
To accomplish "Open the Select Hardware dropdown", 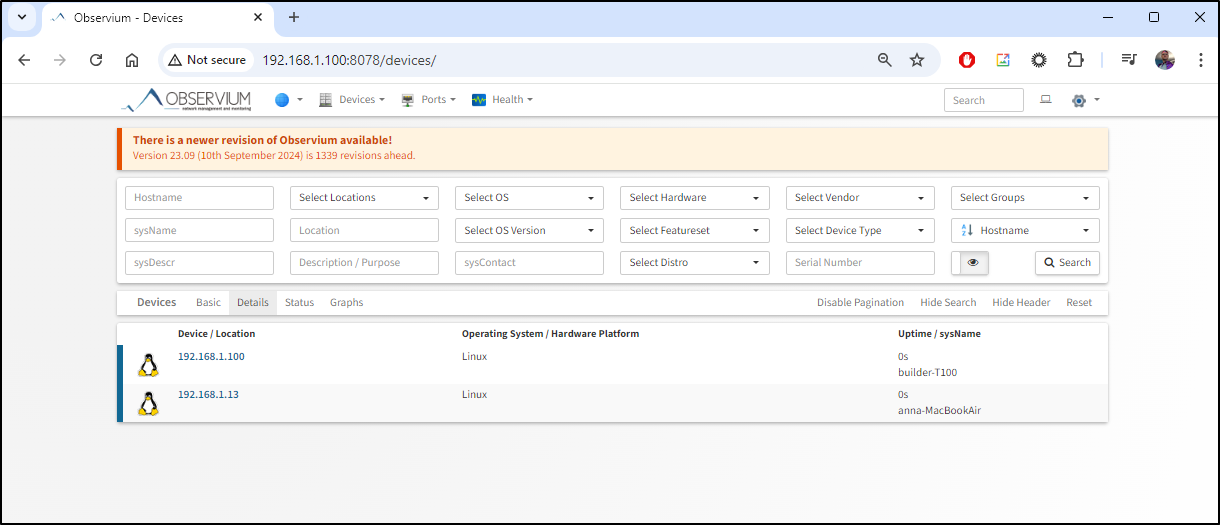I will (x=695, y=198).
